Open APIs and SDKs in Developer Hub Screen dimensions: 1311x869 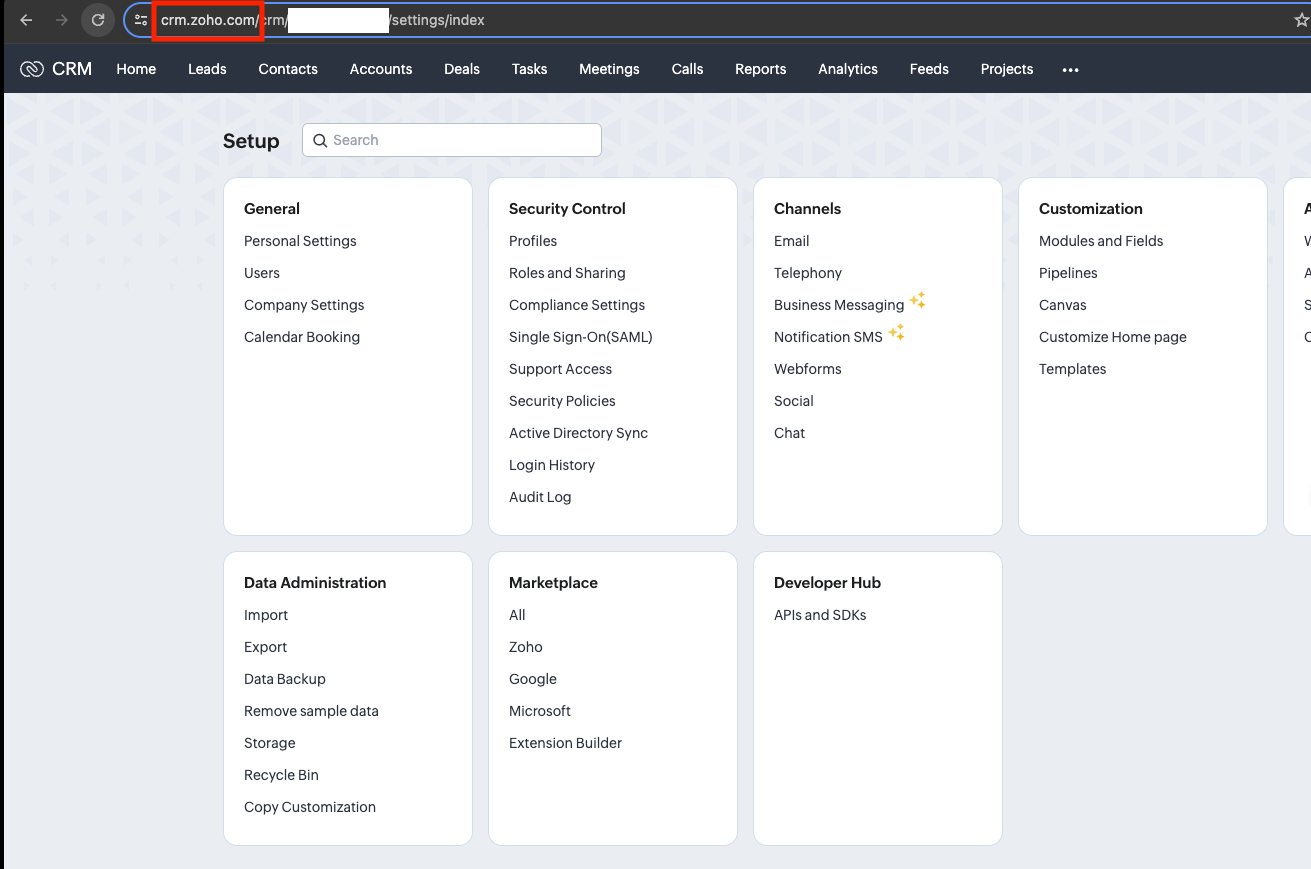coord(820,615)
